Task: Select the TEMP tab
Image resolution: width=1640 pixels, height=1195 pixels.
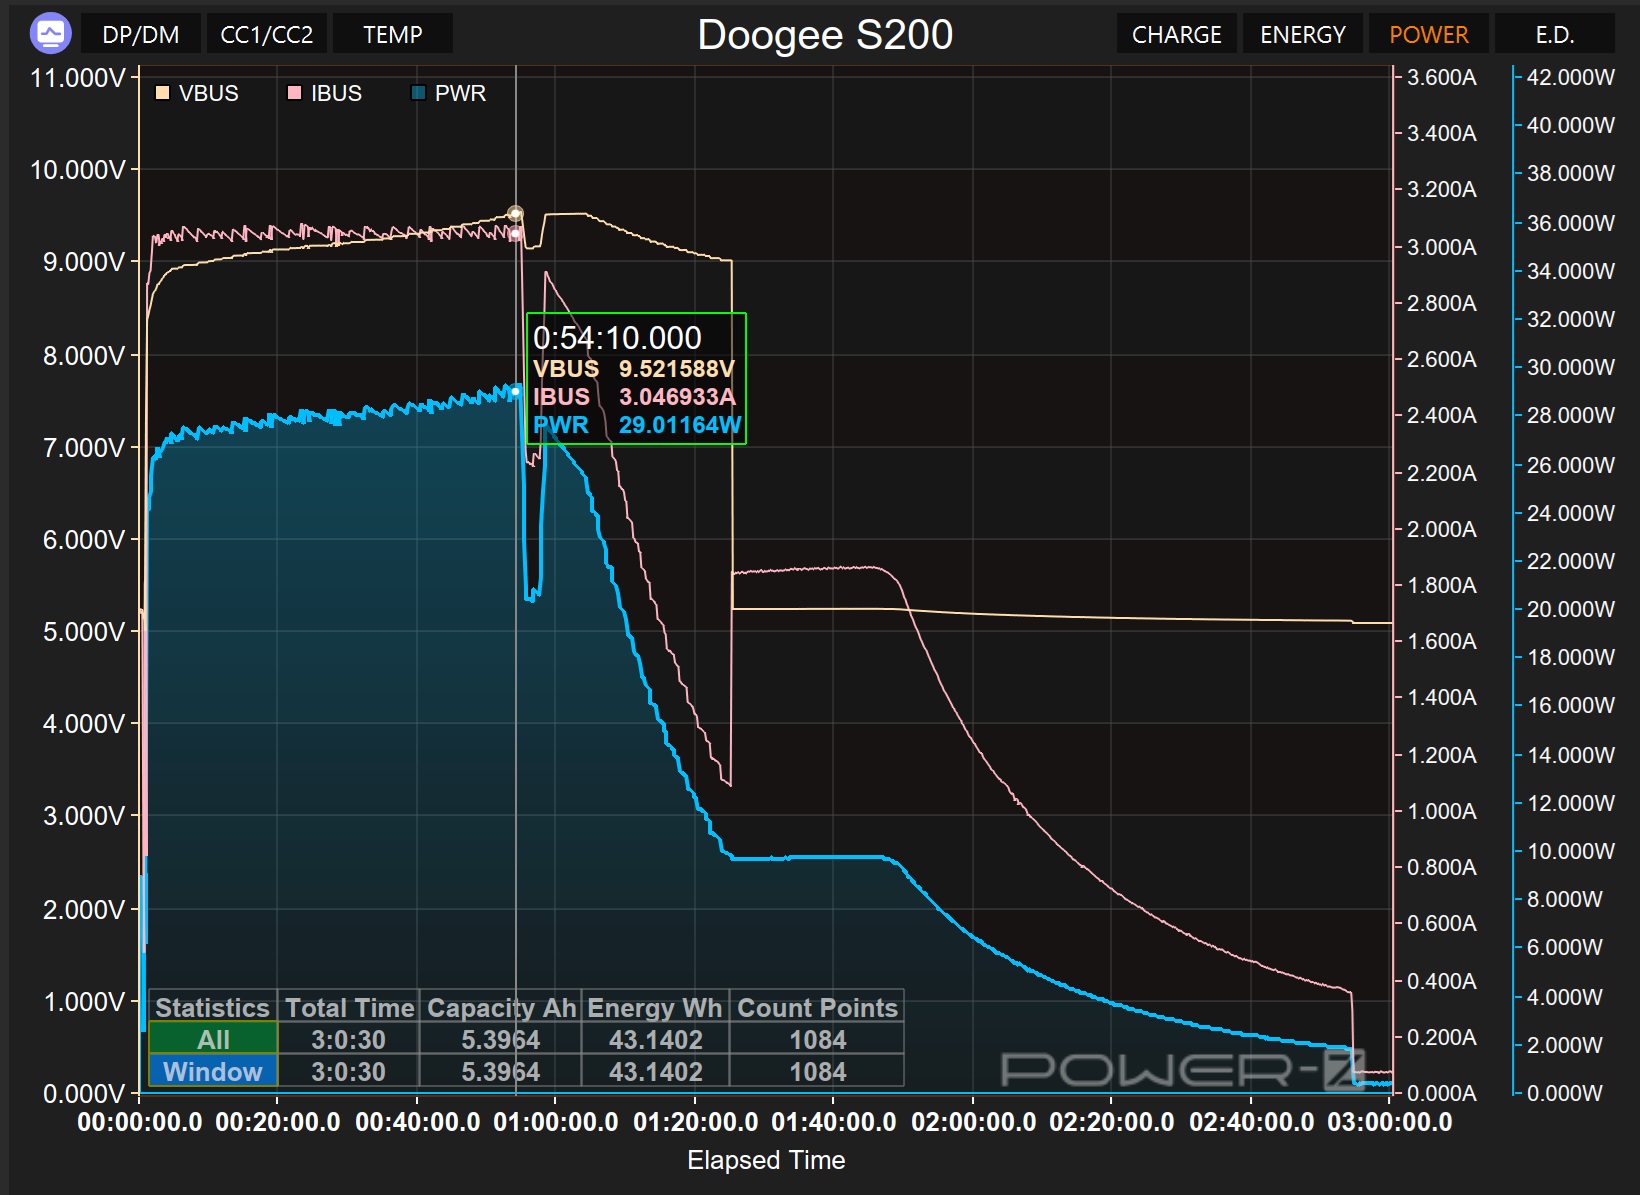Action: click(x=393, y=34)
